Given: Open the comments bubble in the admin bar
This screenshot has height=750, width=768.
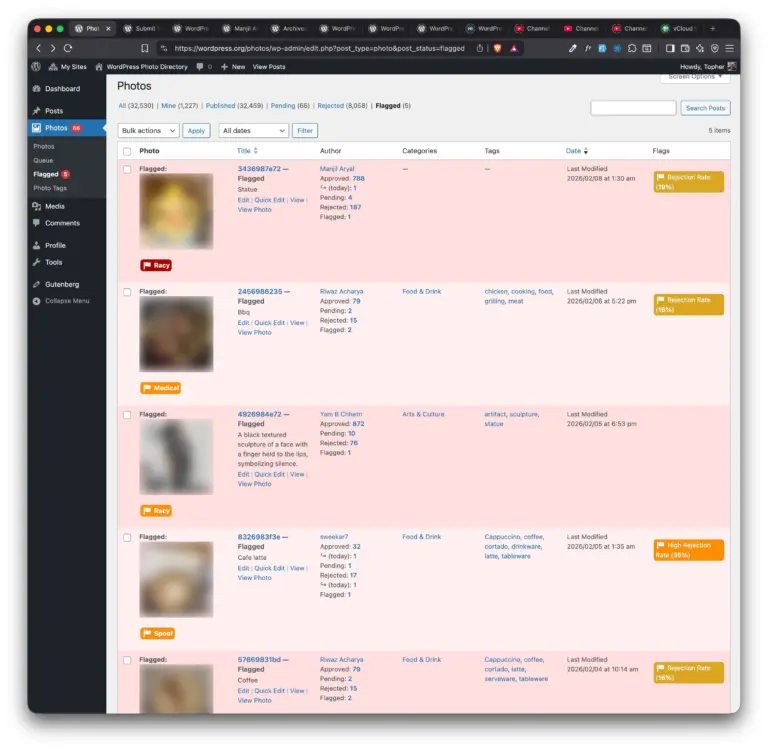Looking at the screenshot, I should (200, 67).
